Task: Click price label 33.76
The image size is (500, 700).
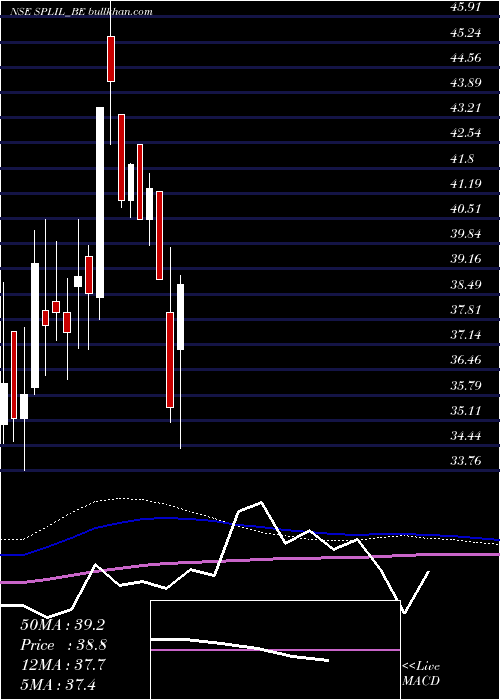Action: click(466, 460)
